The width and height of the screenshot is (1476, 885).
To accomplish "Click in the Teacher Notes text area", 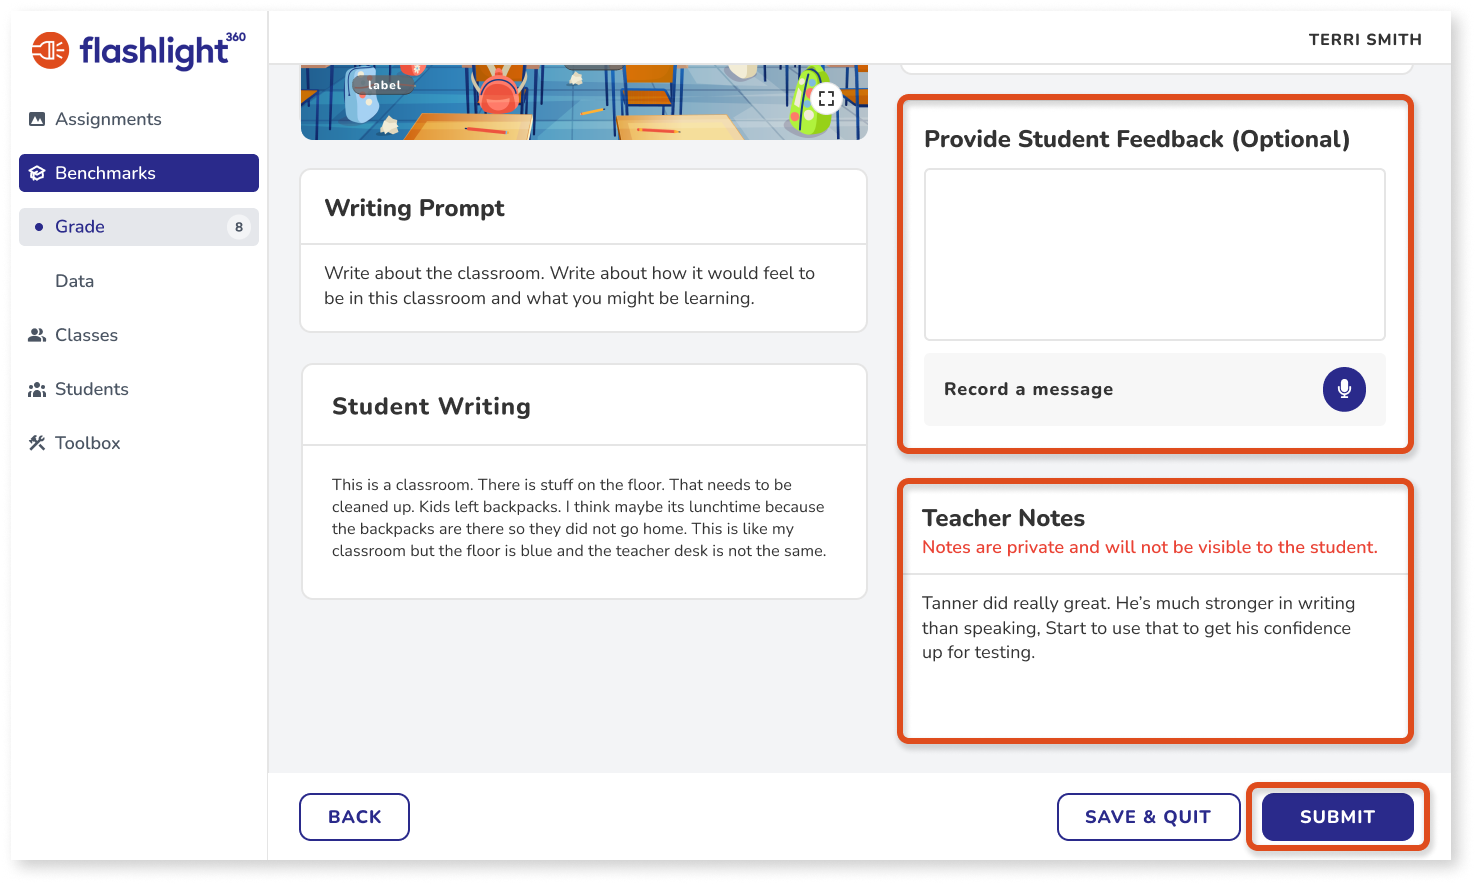I will (x=1155, y=655).
